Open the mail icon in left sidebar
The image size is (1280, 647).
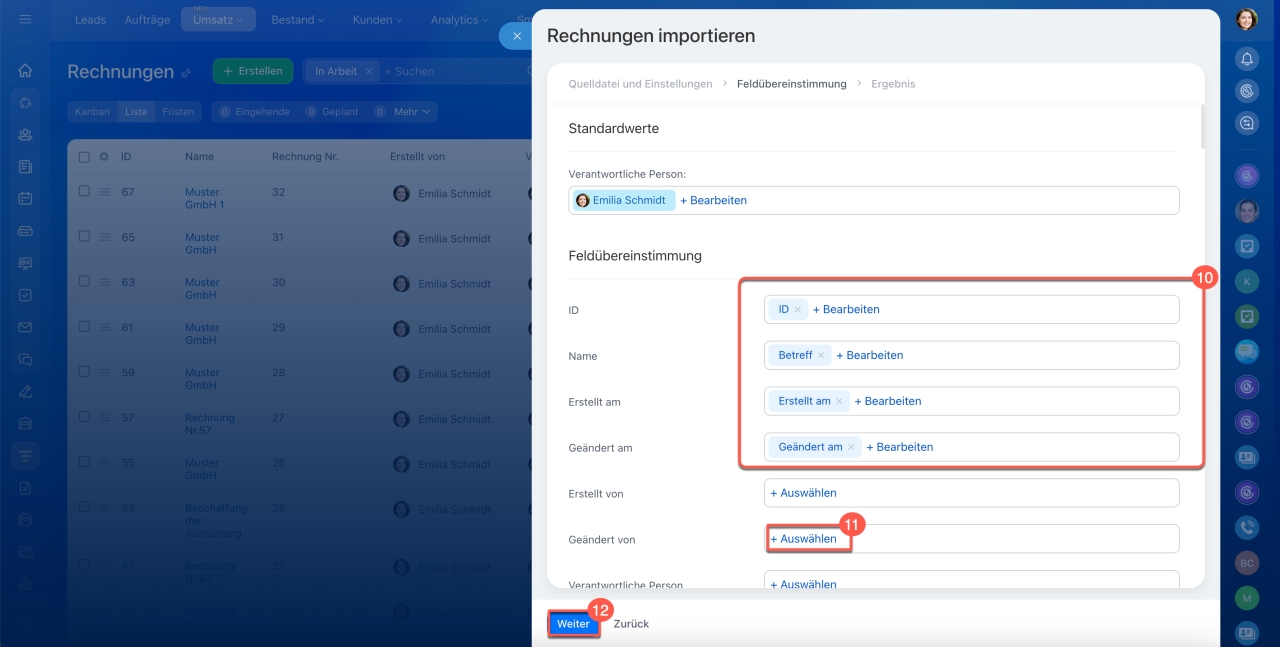(x=25, y=327)
